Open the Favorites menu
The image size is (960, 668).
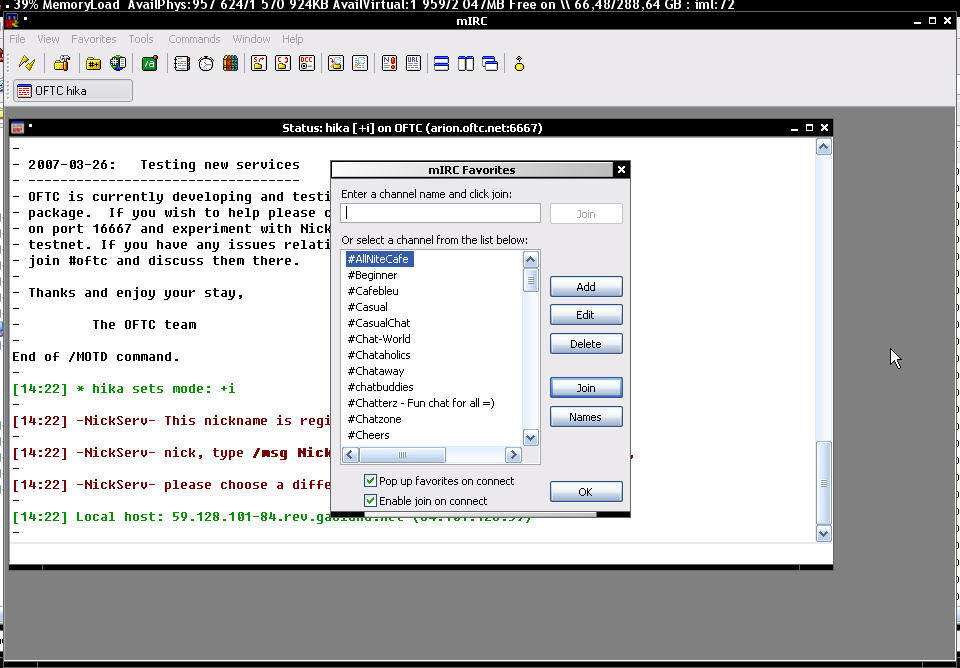tap(94, 39)
